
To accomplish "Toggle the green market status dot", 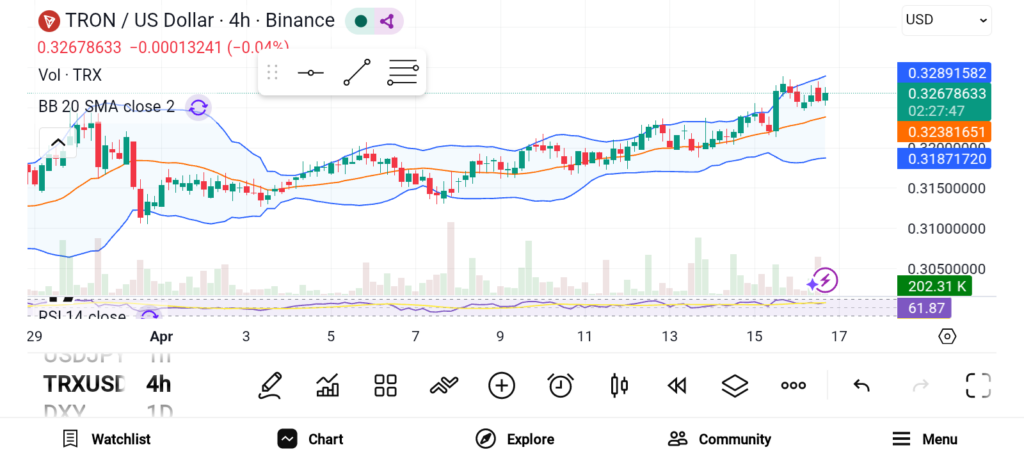I will point(360,20).
